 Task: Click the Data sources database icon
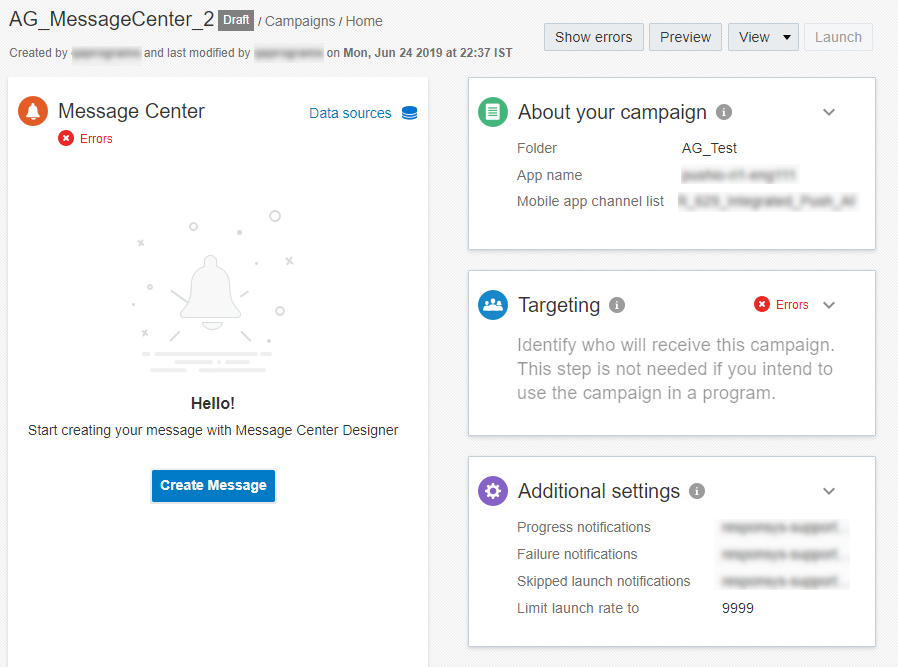(409, 113)
